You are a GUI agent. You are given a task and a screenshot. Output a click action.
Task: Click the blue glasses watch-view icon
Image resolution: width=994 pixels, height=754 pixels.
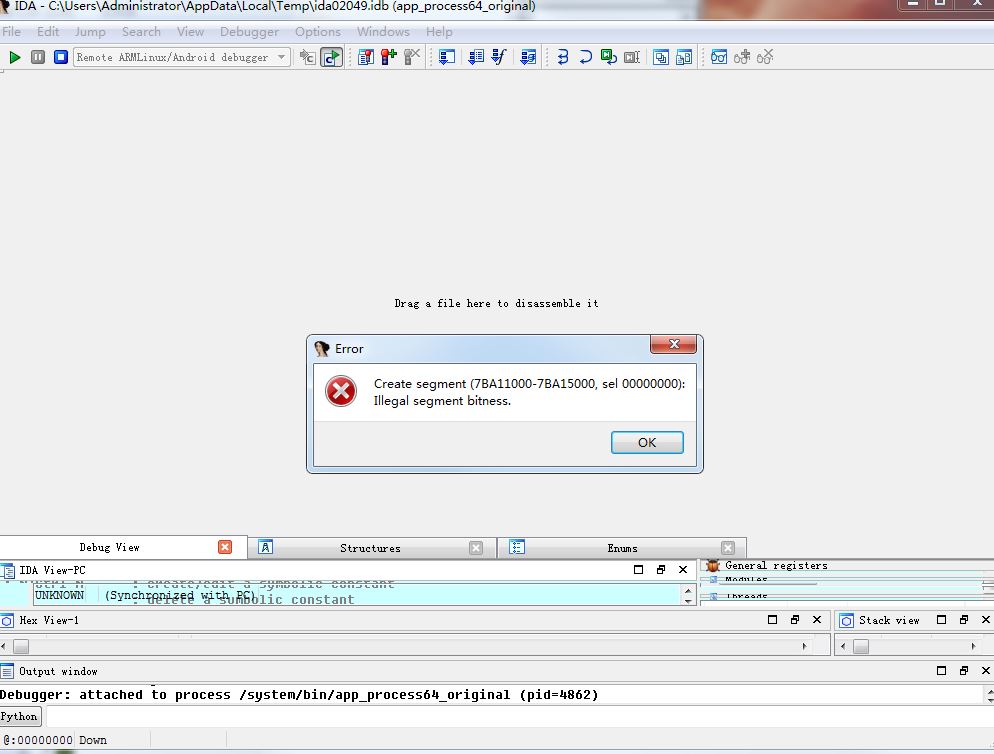click(x=719, y=57)
